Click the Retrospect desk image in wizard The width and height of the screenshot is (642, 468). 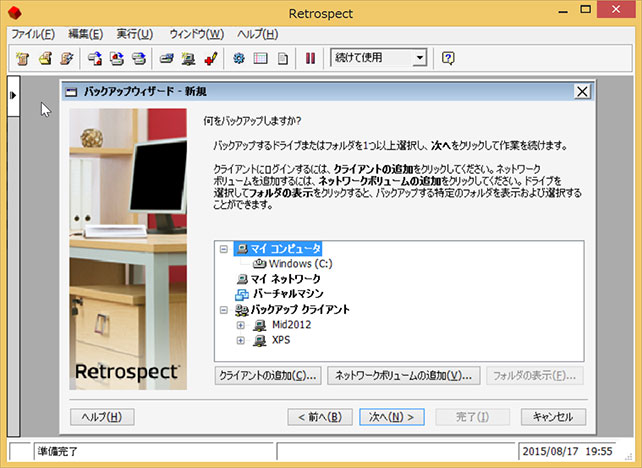tap(128, 249)
